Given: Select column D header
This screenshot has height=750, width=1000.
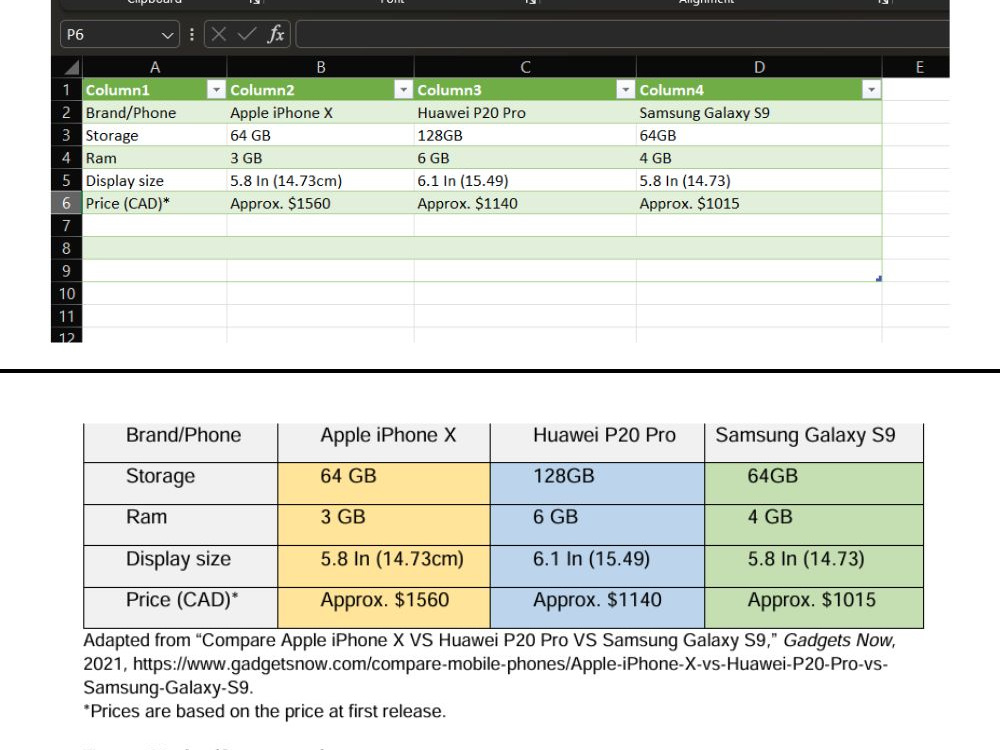Looking at the screenshot, I should pos(759,67).
